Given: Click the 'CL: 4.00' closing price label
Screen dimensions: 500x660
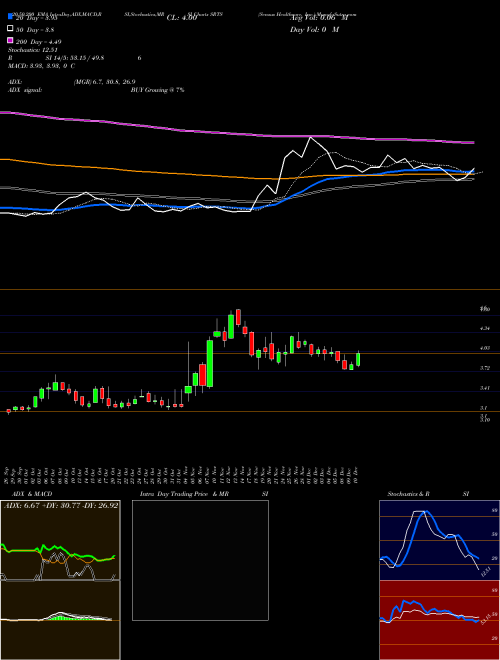Looking at the screenshot, I should pos(182,18).
